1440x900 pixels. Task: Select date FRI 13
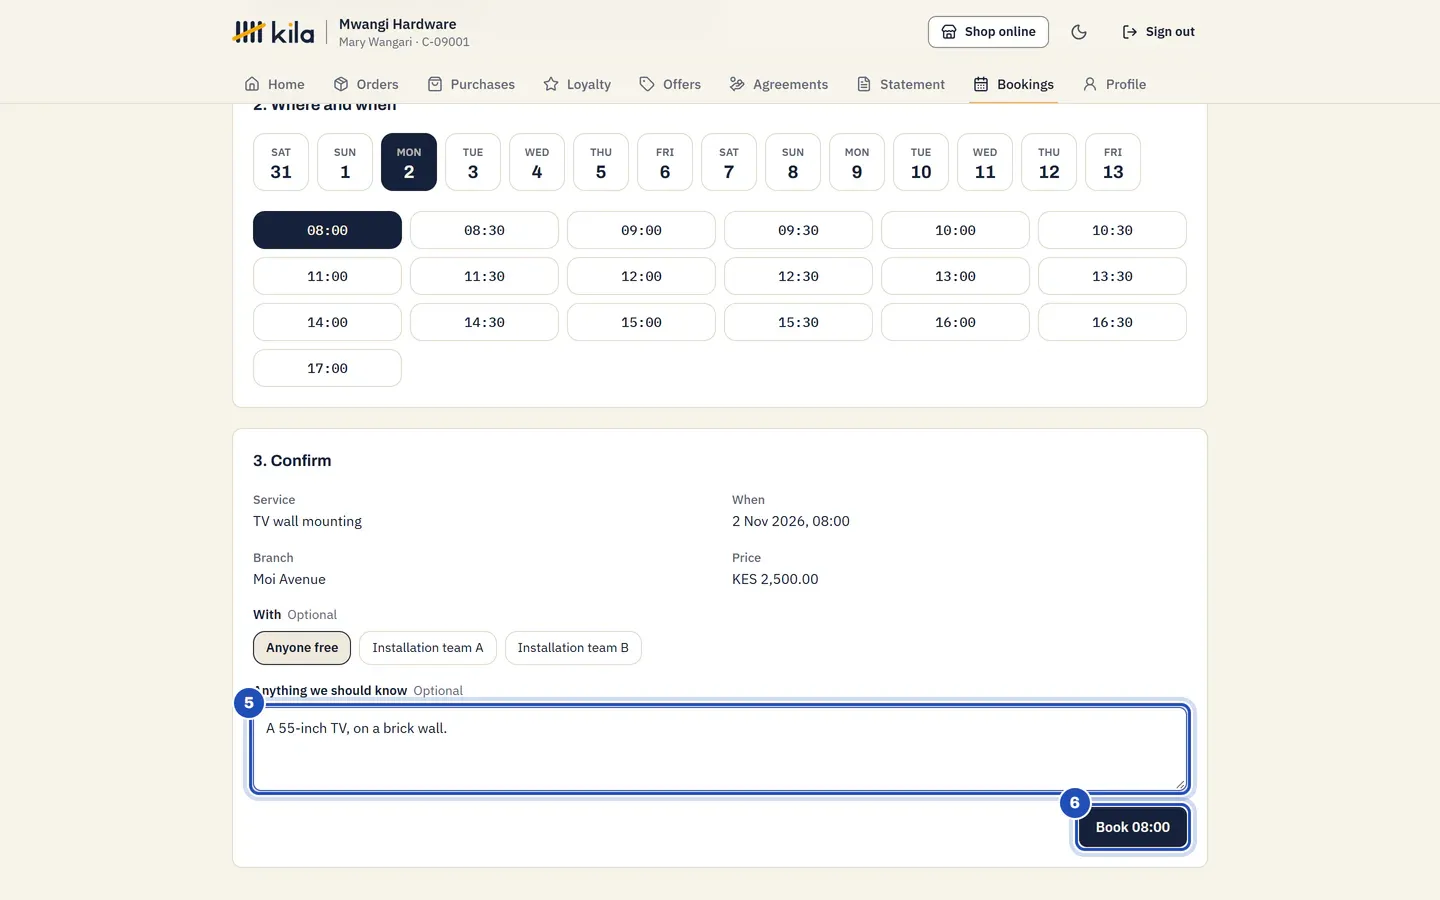coord(1113,162)
